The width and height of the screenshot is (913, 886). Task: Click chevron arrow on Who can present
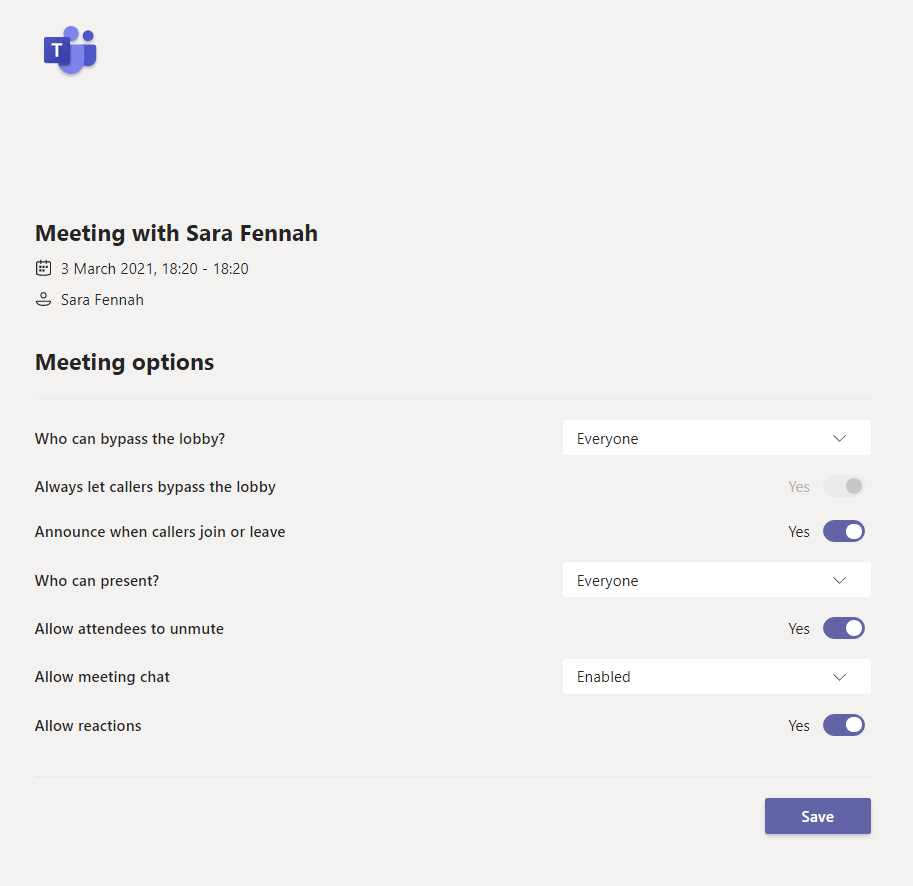(x=840, y=580)
